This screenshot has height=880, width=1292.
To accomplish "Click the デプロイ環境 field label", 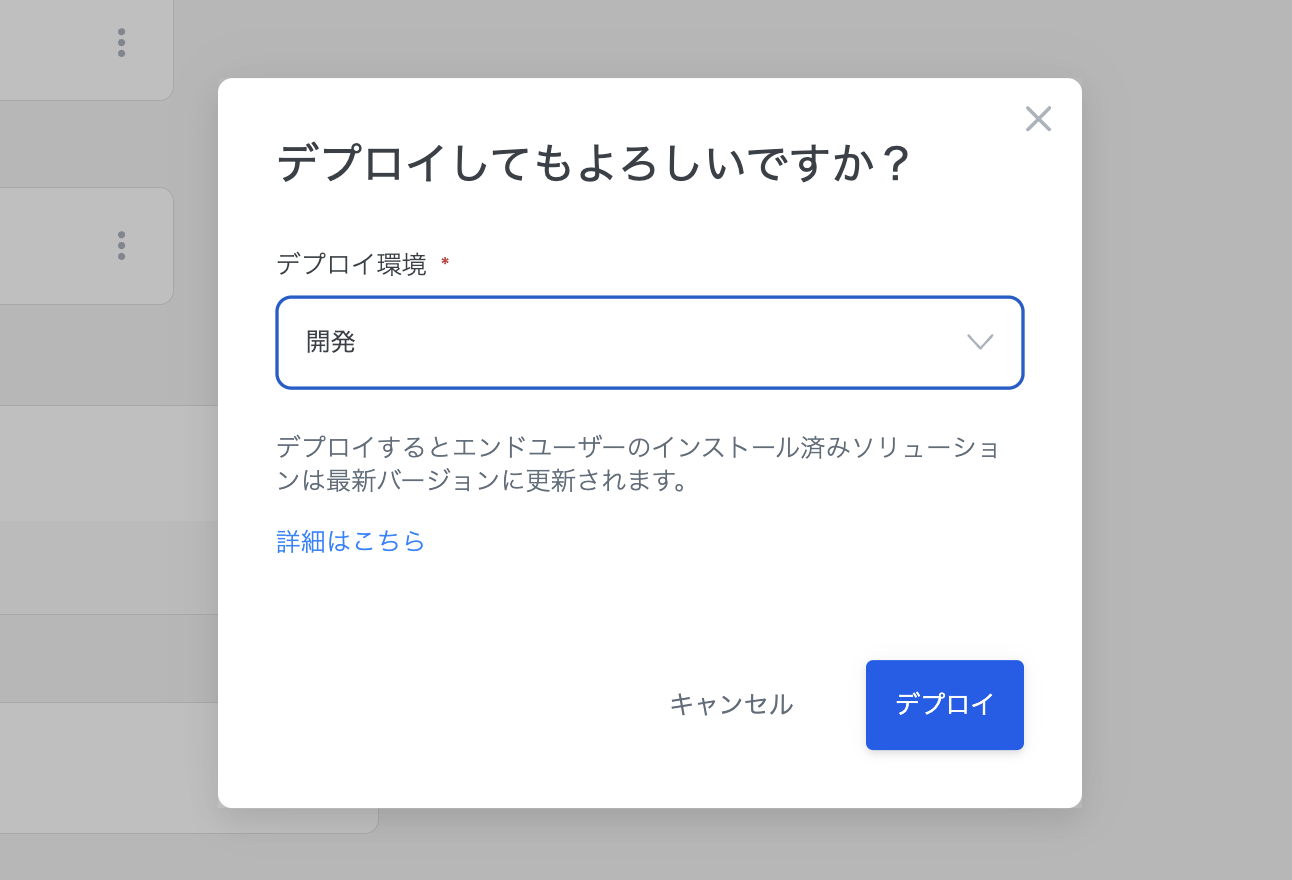I will (351, 264).
